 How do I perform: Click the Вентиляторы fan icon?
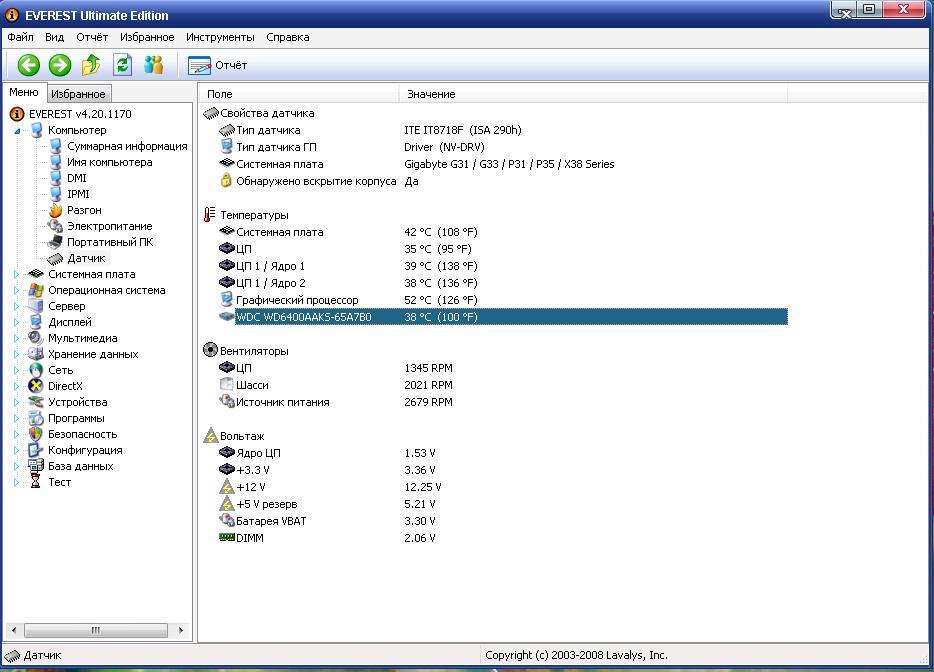point(210,350)
